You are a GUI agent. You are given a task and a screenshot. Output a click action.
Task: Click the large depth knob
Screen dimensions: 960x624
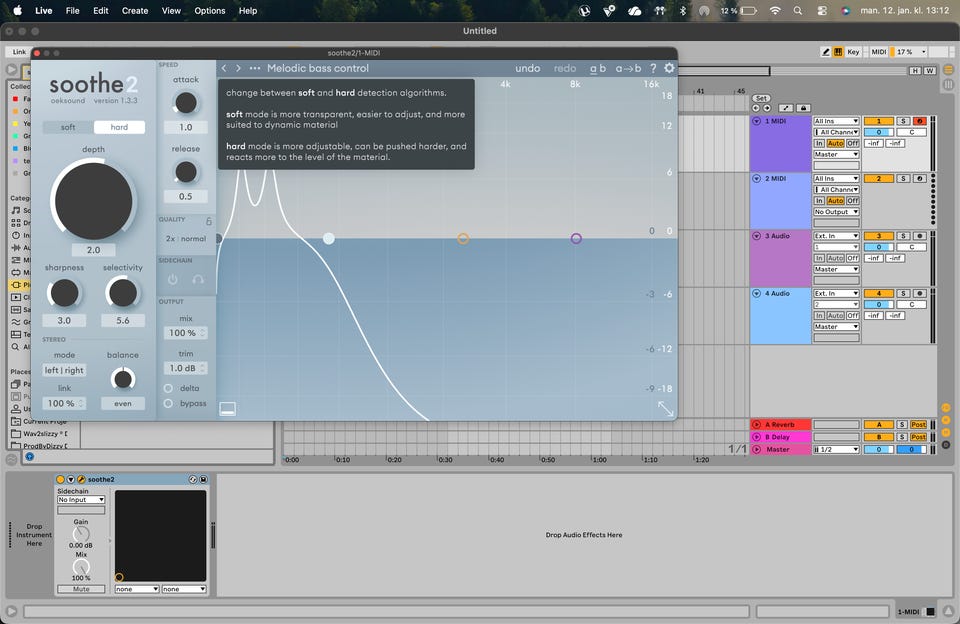(93, 202)
